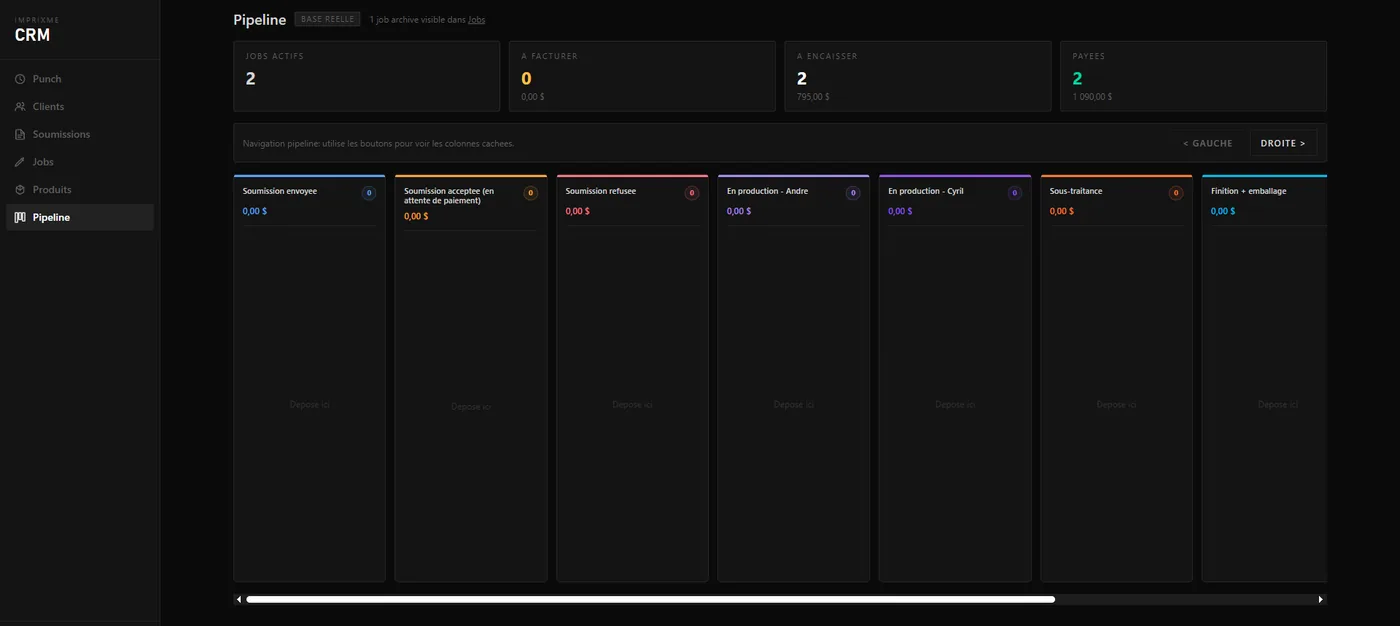Click the pipeline horizontal scrollbar thumb
The height and width of the screenshot is (626, 1400).
[x=650, y=600]
